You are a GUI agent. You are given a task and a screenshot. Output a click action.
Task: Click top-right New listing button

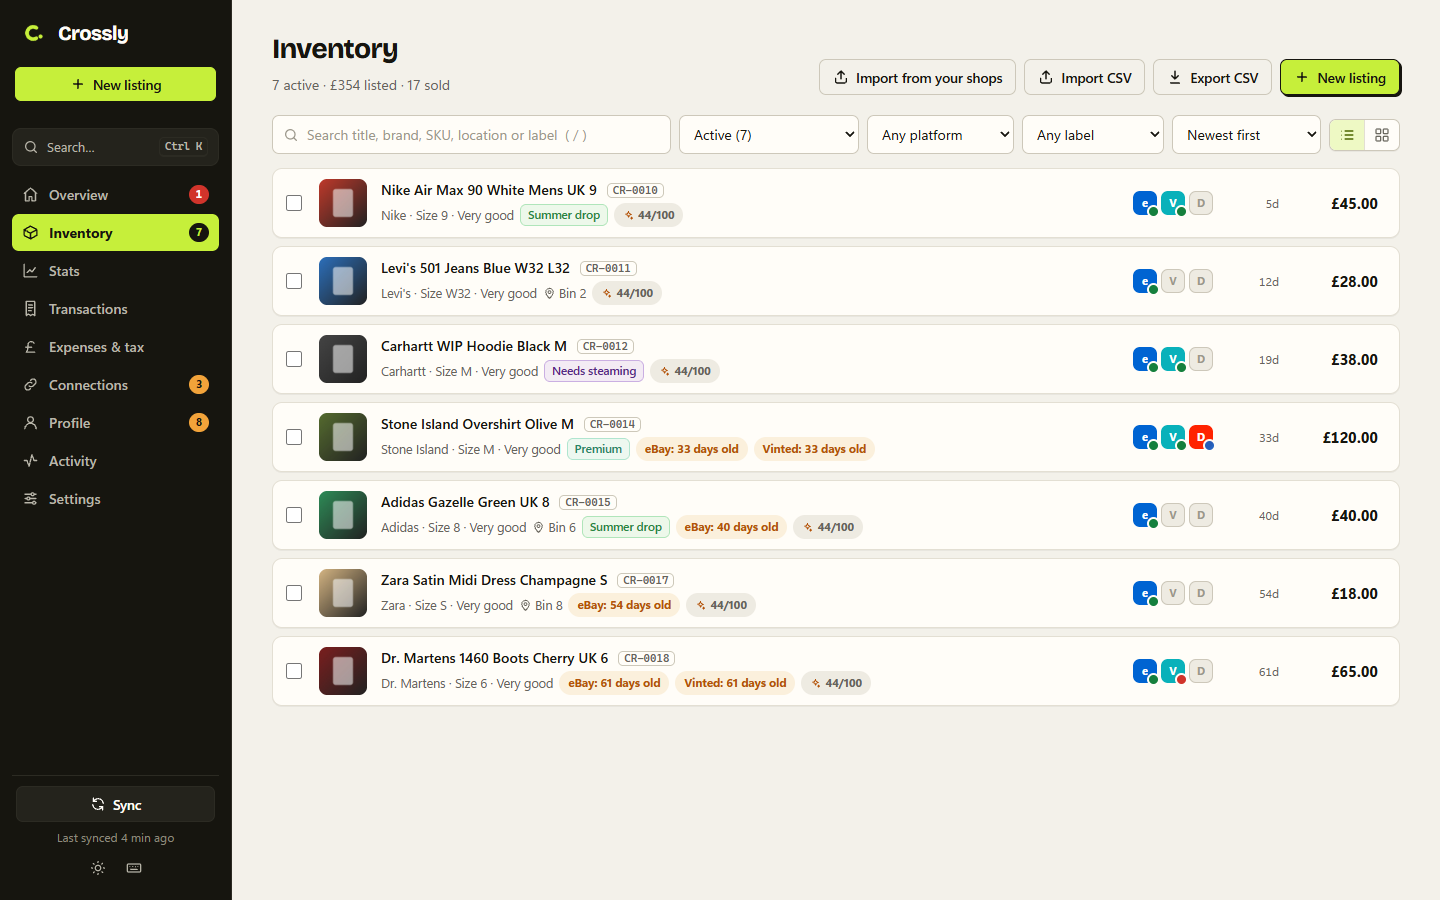(1340, 78)
